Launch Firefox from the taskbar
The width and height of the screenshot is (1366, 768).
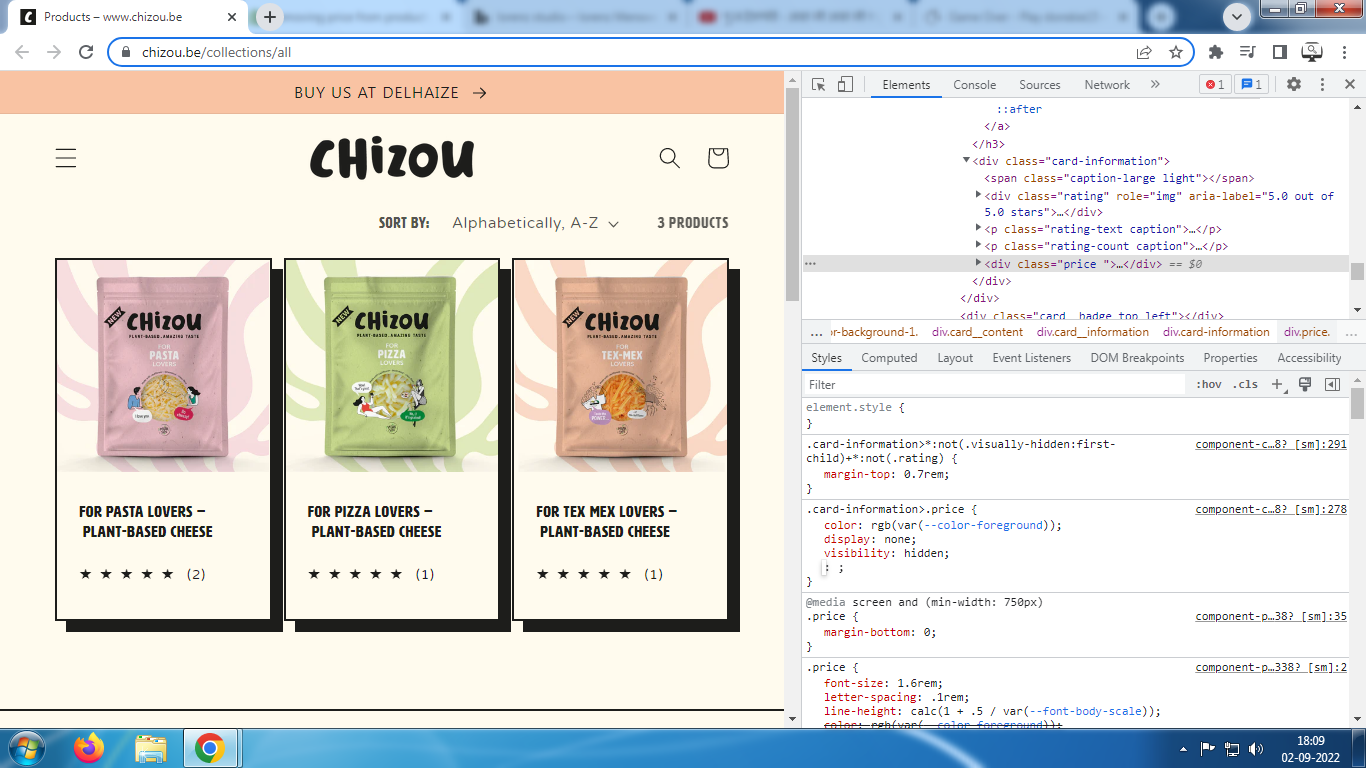[x=89, y=748]
